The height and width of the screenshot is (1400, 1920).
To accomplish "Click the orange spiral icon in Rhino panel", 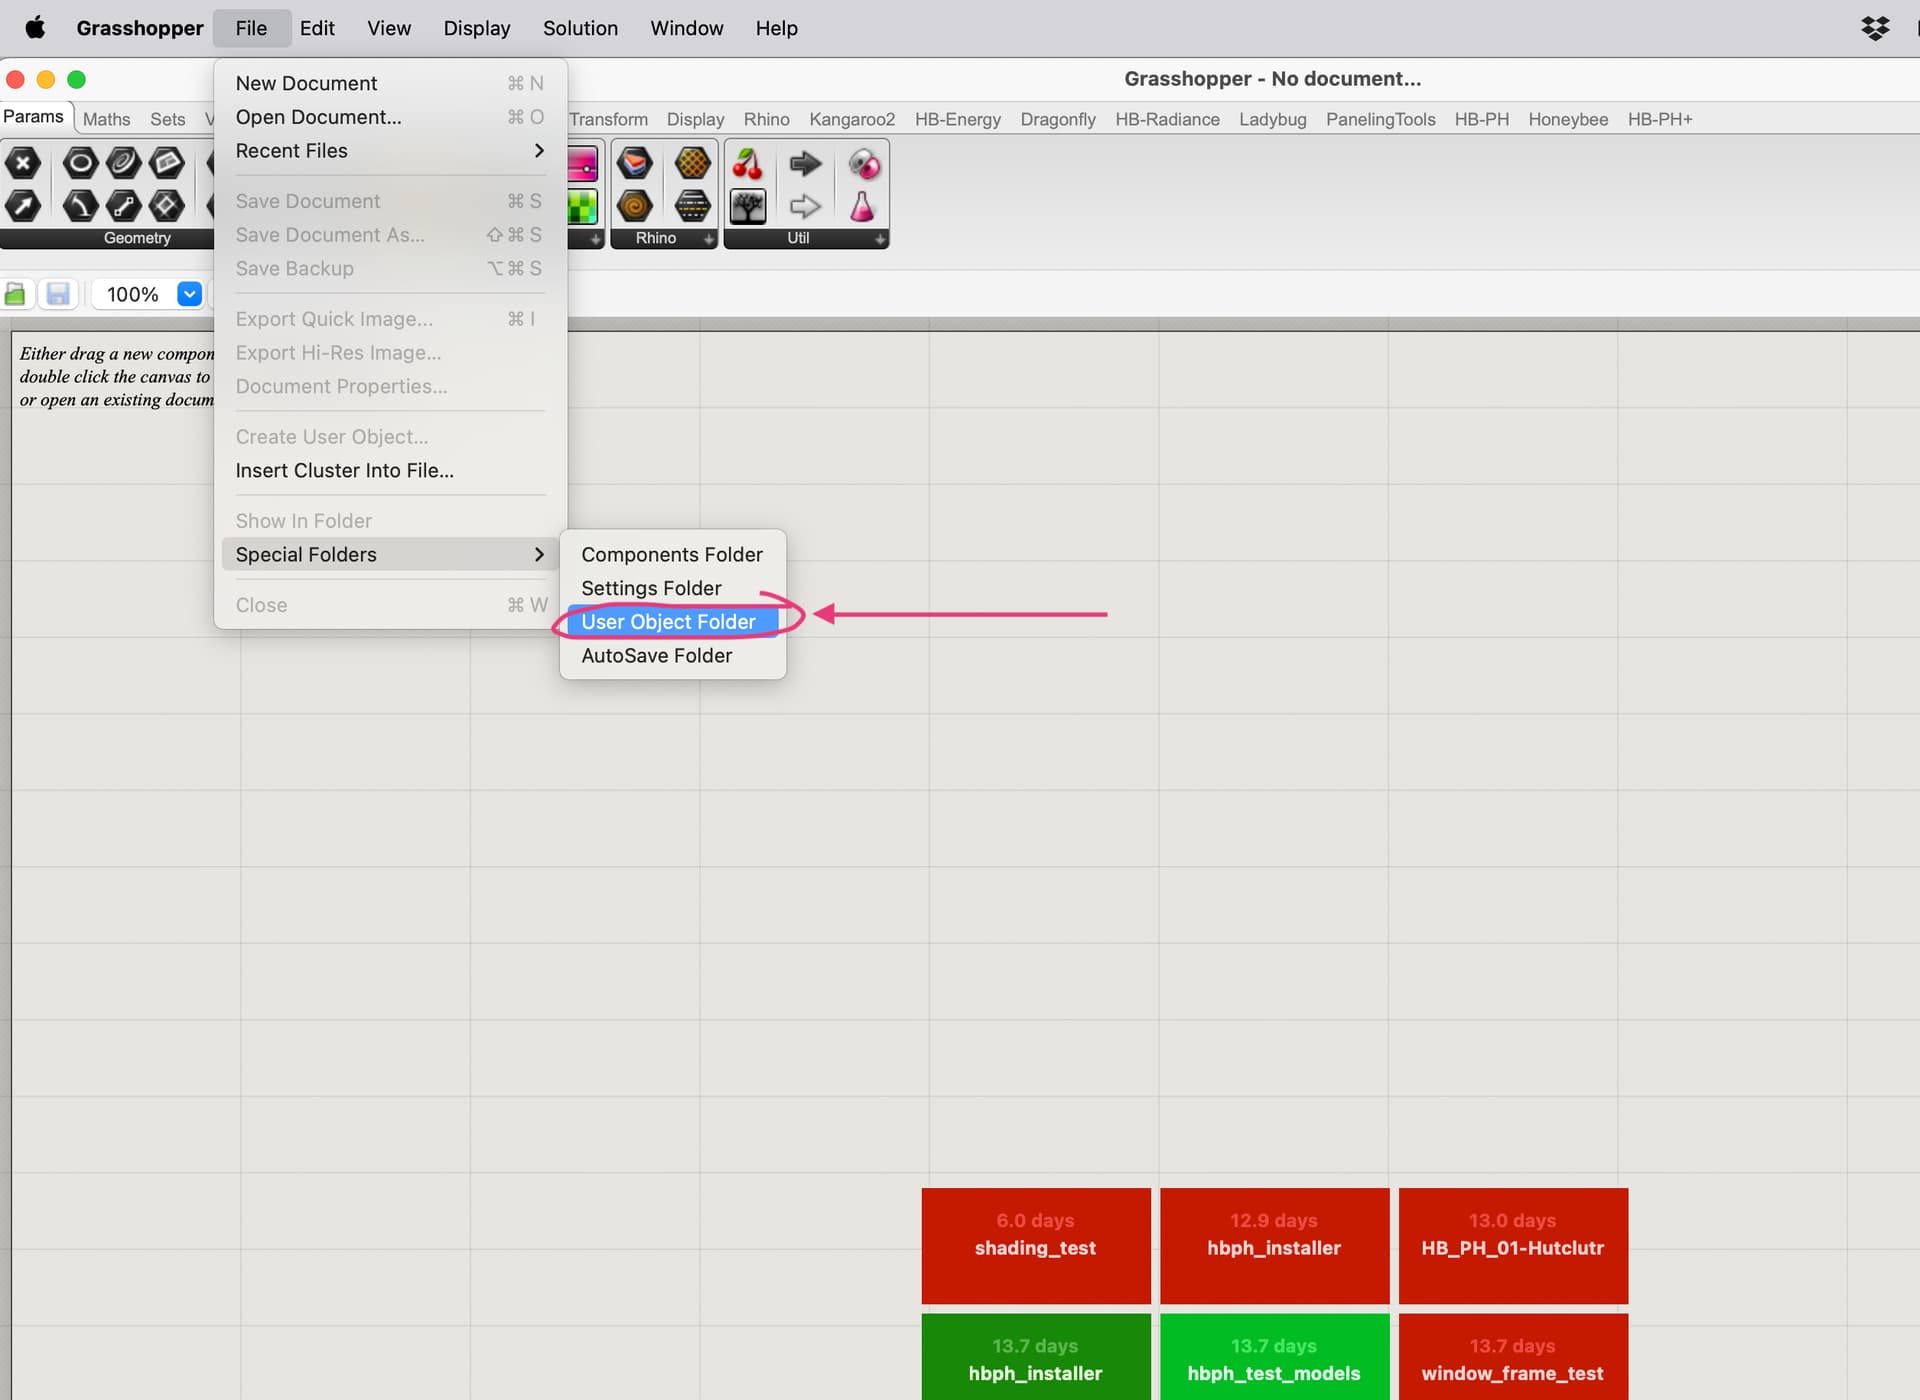I will (x=634, y=206).
